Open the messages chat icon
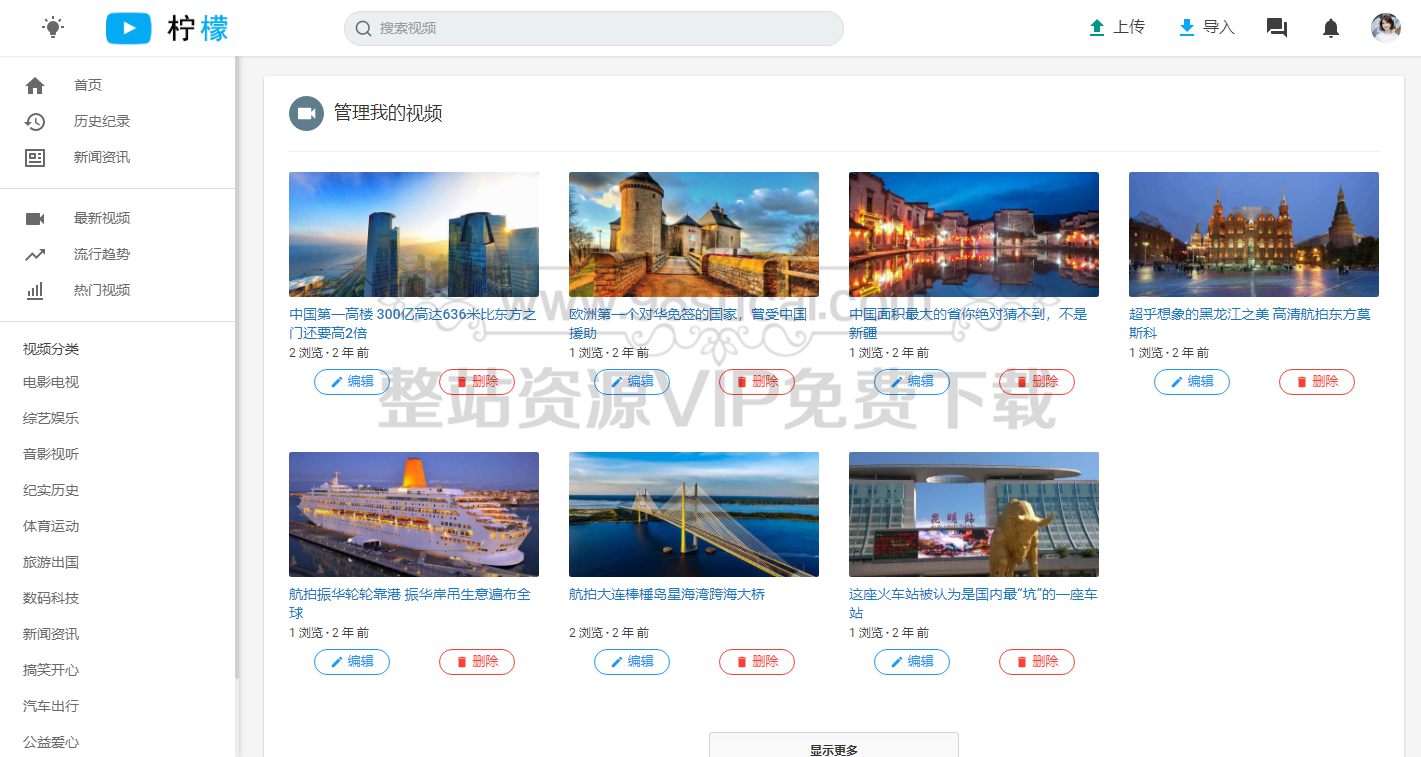Viewport: 1421px width, 757px height. [1276, 28]
